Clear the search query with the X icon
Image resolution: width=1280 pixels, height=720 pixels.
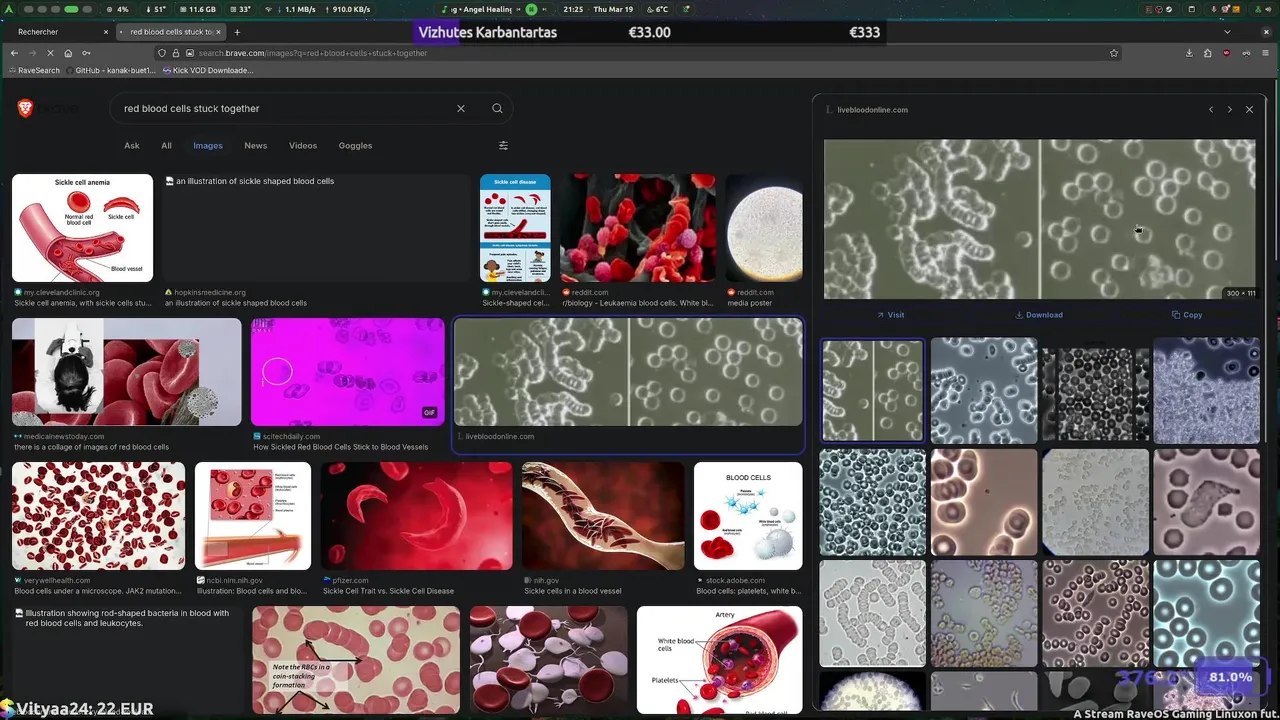click(x=461, y=108)
